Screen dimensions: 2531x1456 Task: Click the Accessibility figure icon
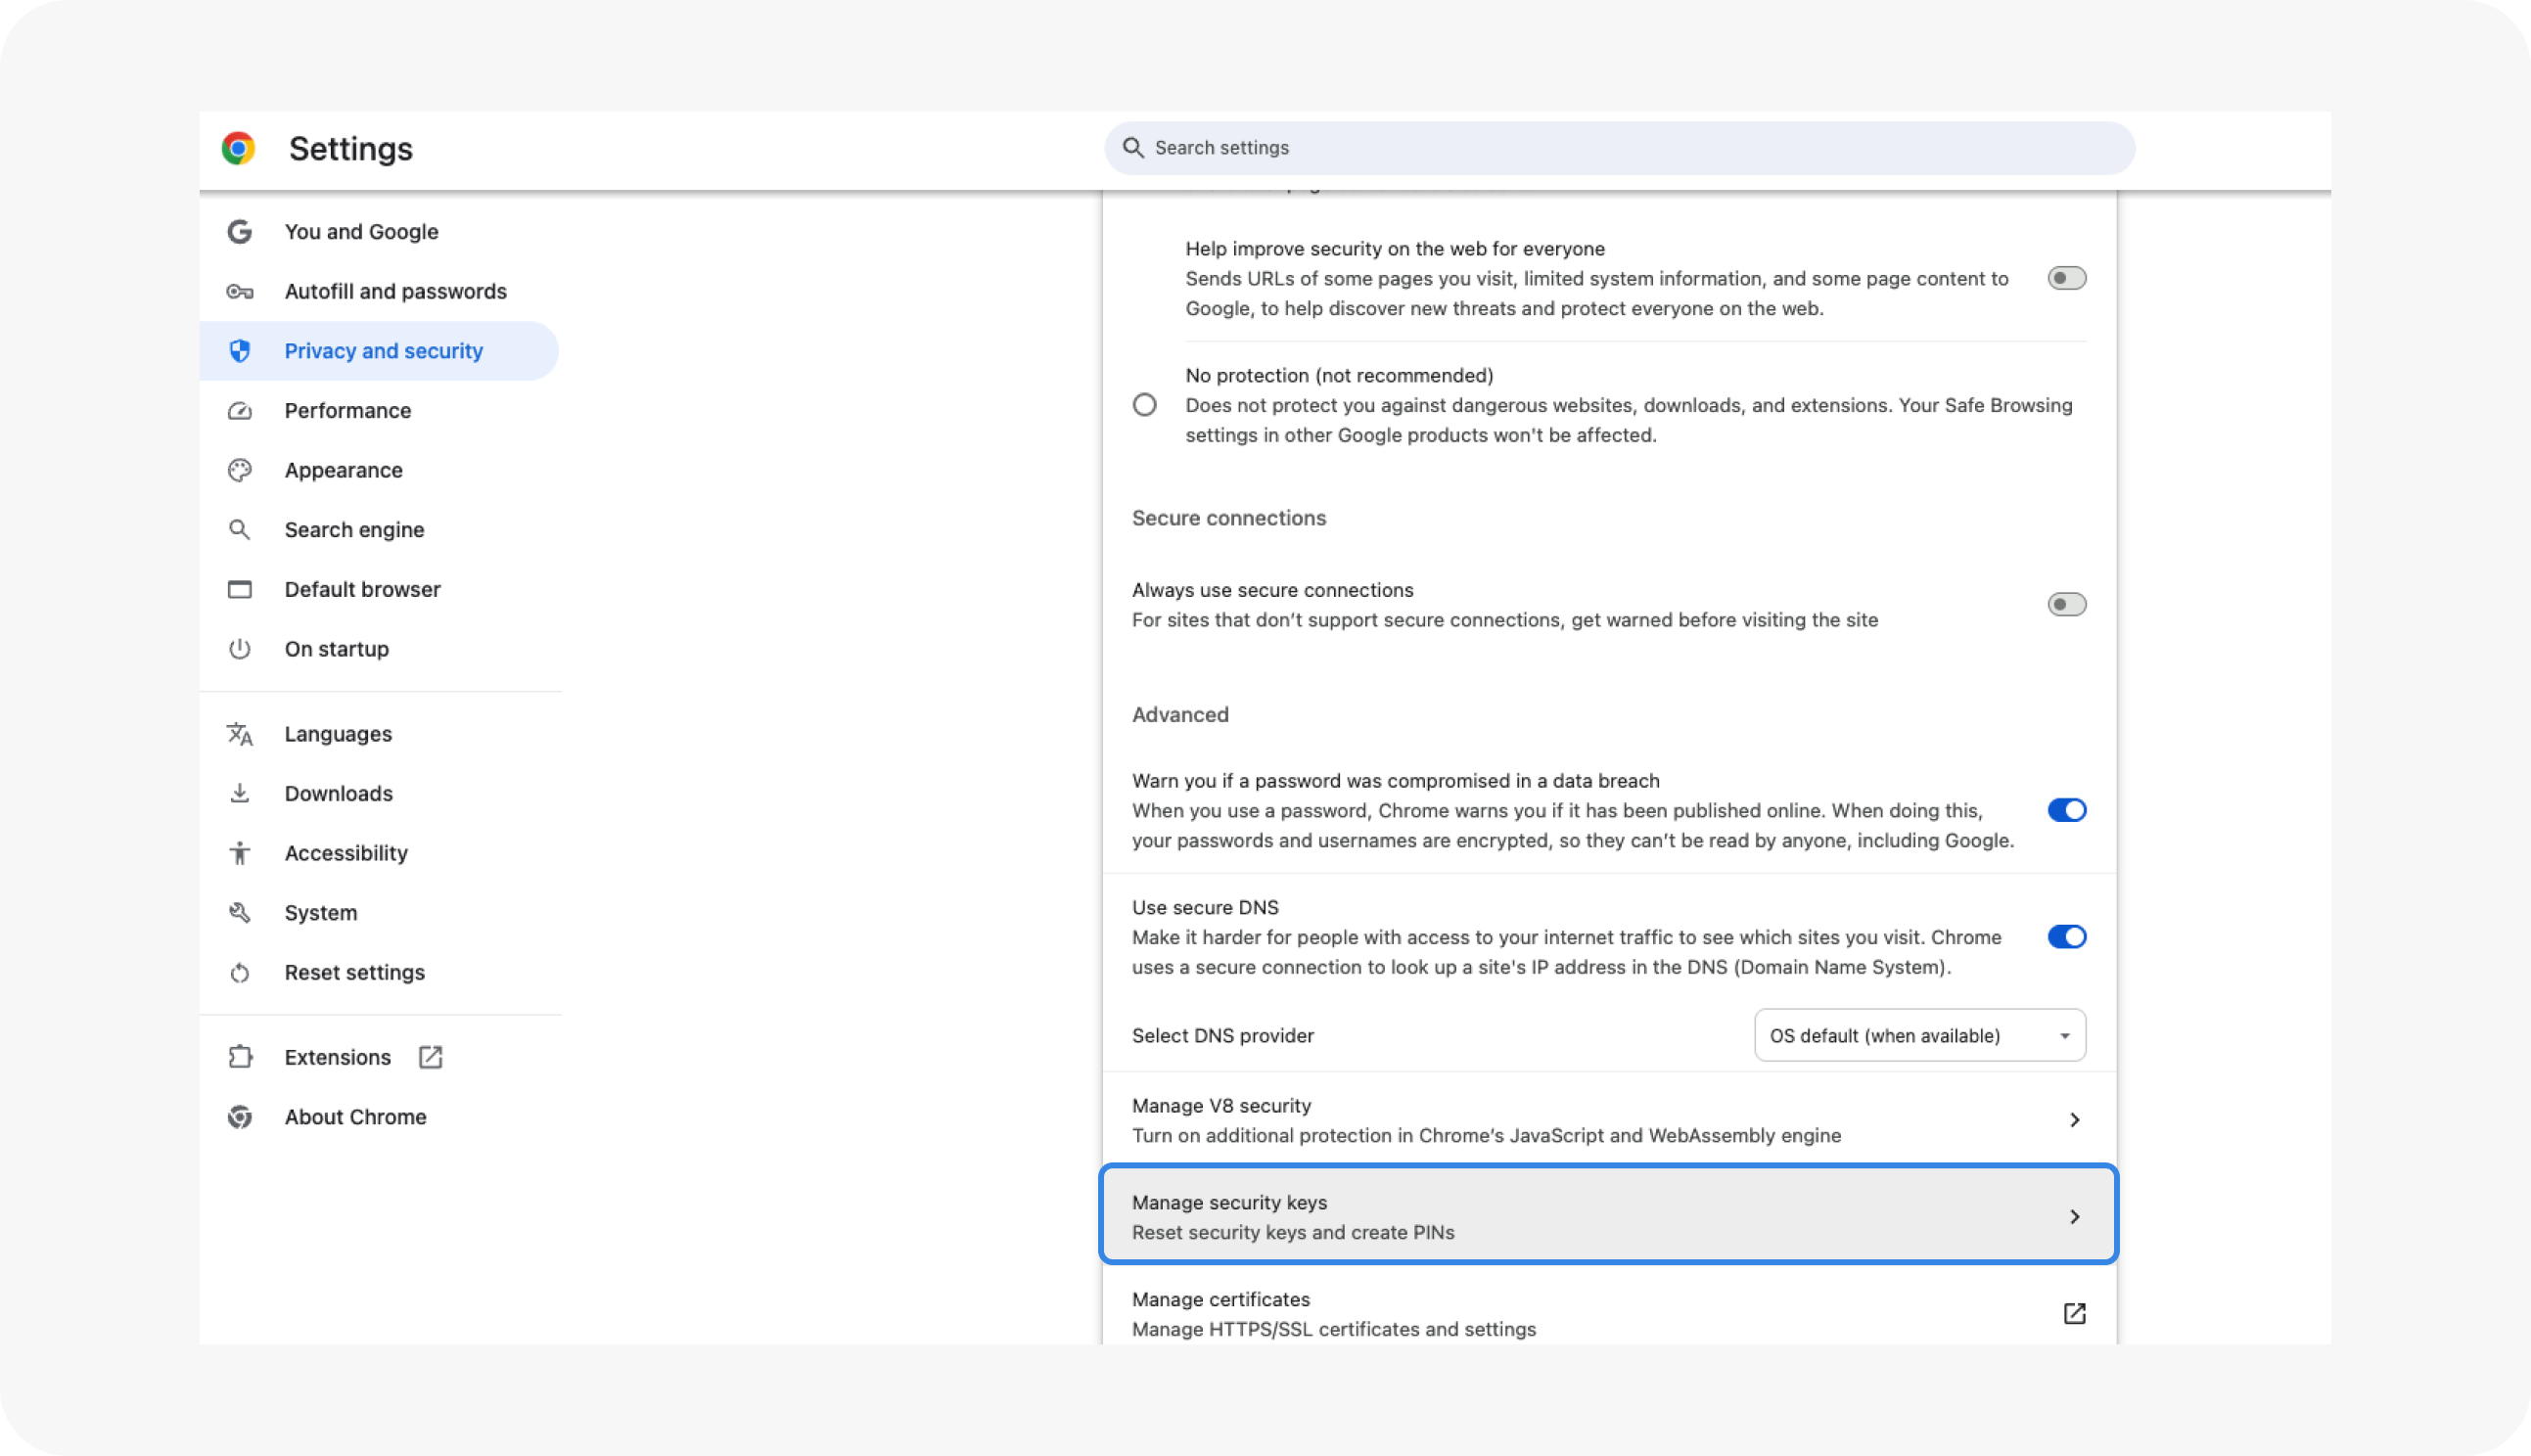click(x=239, y=853)
